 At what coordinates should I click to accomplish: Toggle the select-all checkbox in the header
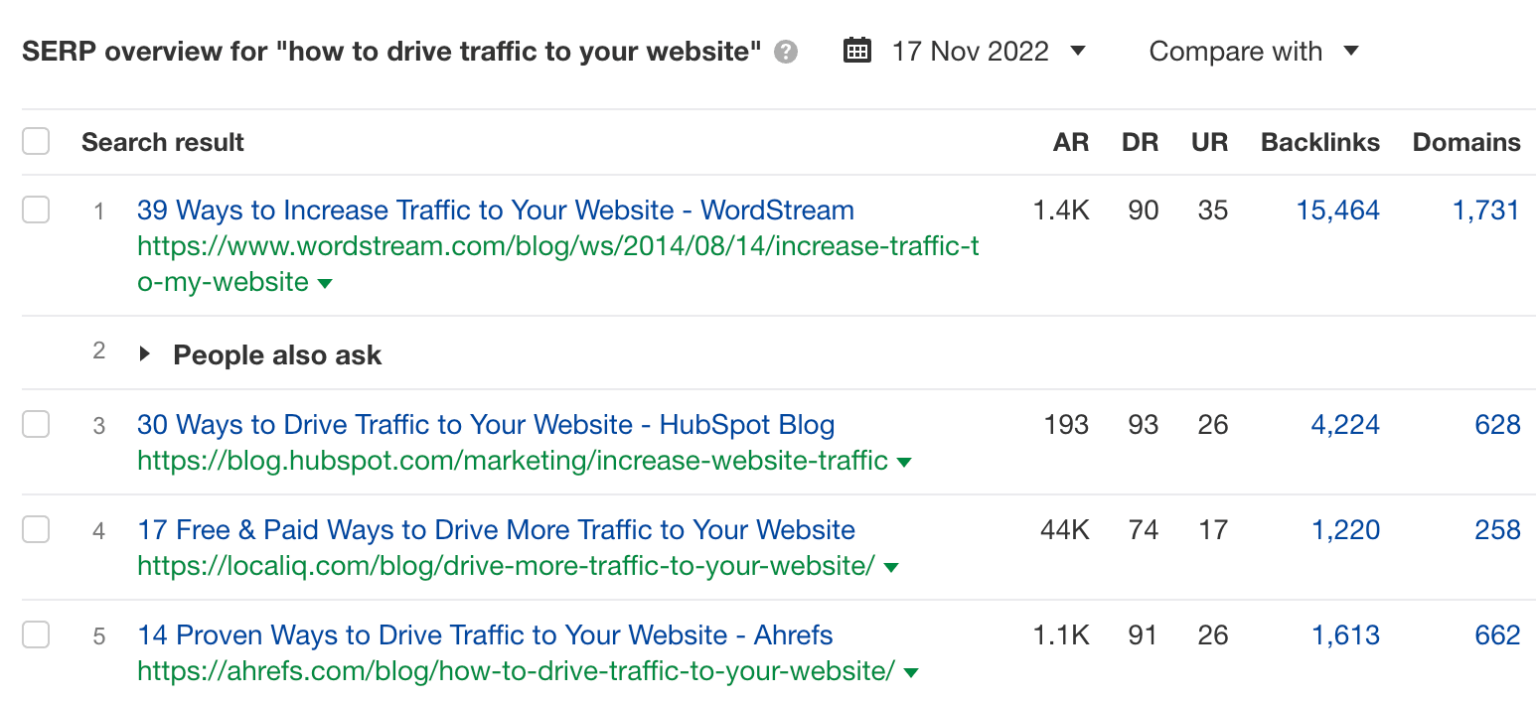click(x=35, y=141)
